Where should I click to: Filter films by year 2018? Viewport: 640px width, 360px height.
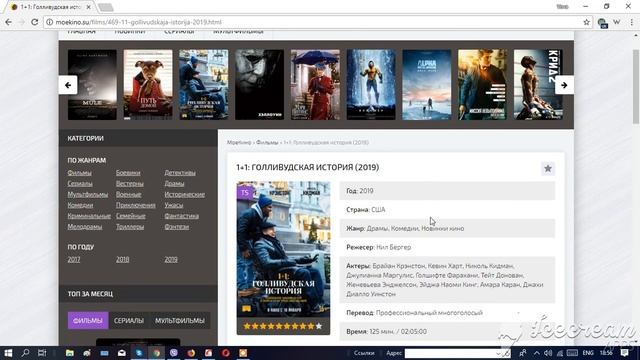pyautogui.click(x=122, y=259)
